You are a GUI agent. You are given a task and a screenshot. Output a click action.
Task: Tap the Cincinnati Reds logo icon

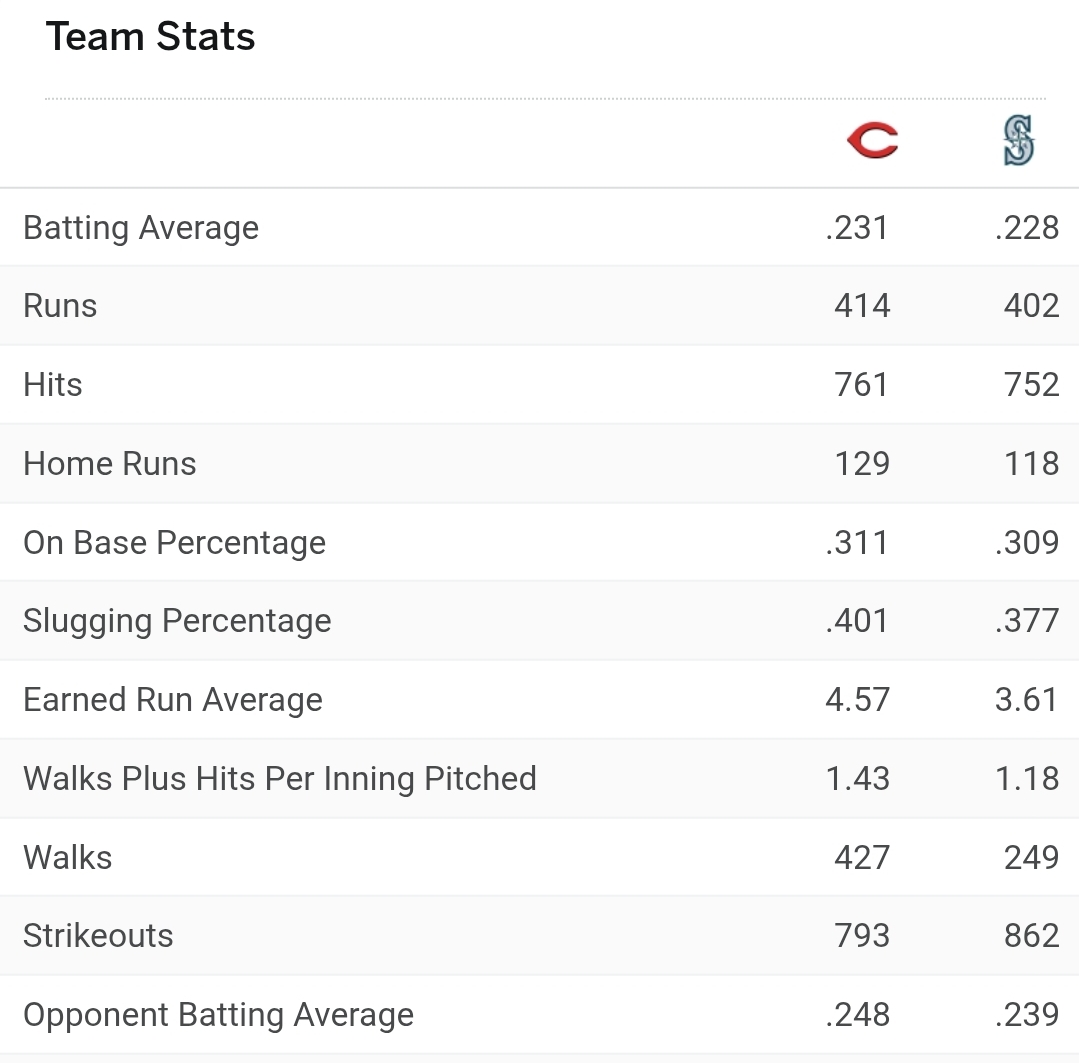pos(873,140)
